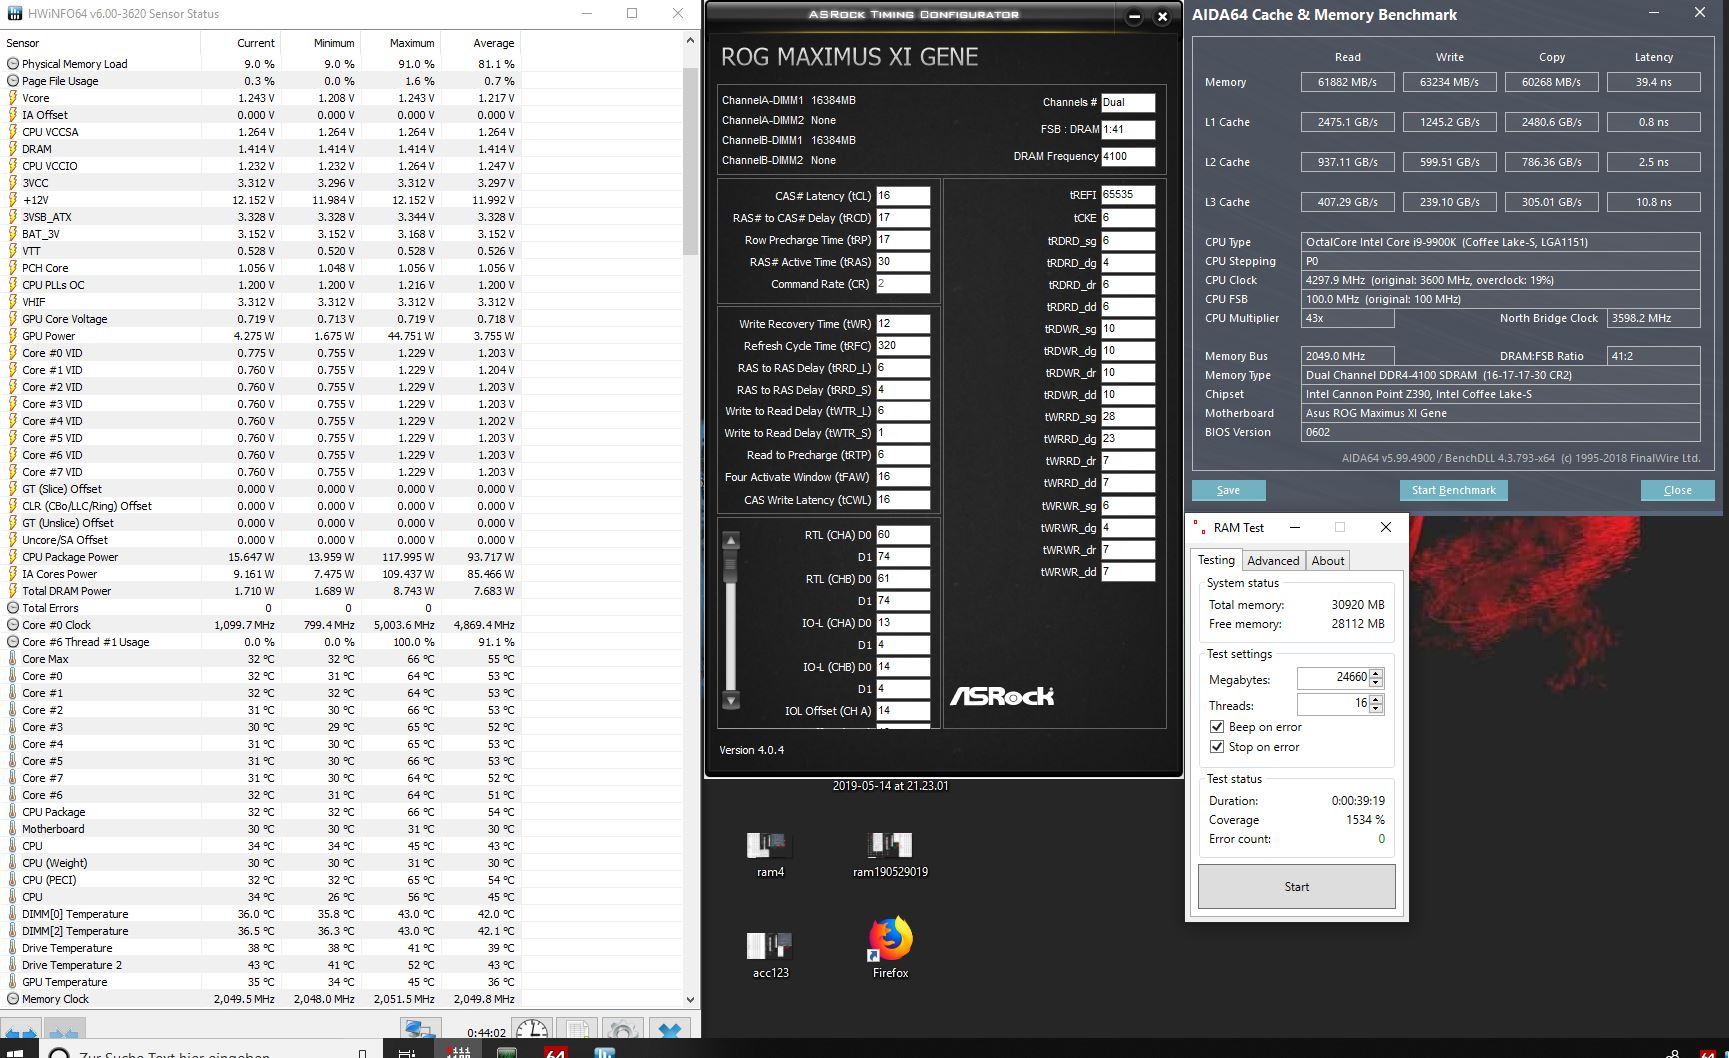Select the GPU Core Voltage sensor row
This screenshot has height=1058, width=1729.
[260, 319]
